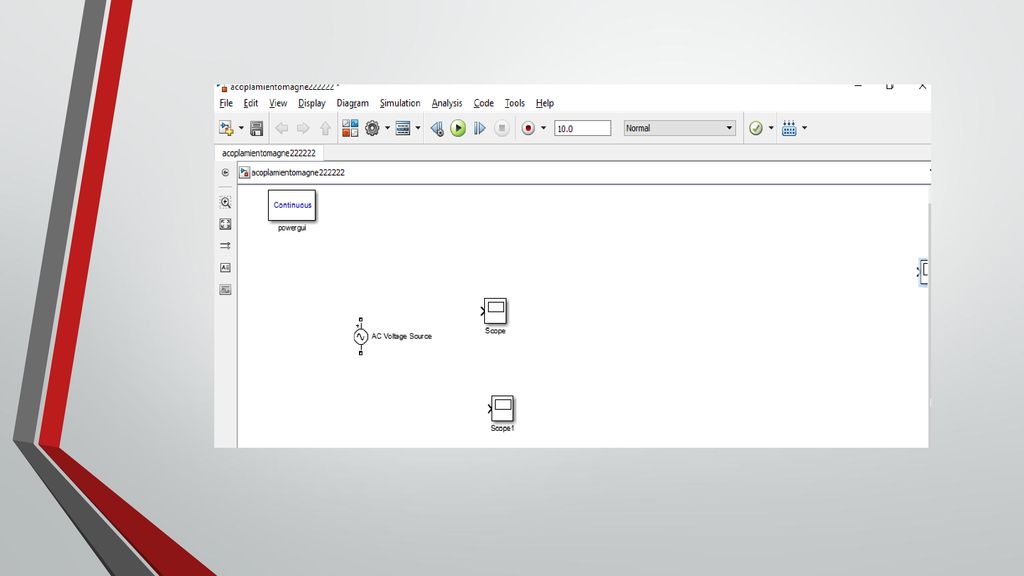The height and width of the screenshot is (576, 1024).
Task: Select the AC Voltage Source block
Action: tap(360, 336)
